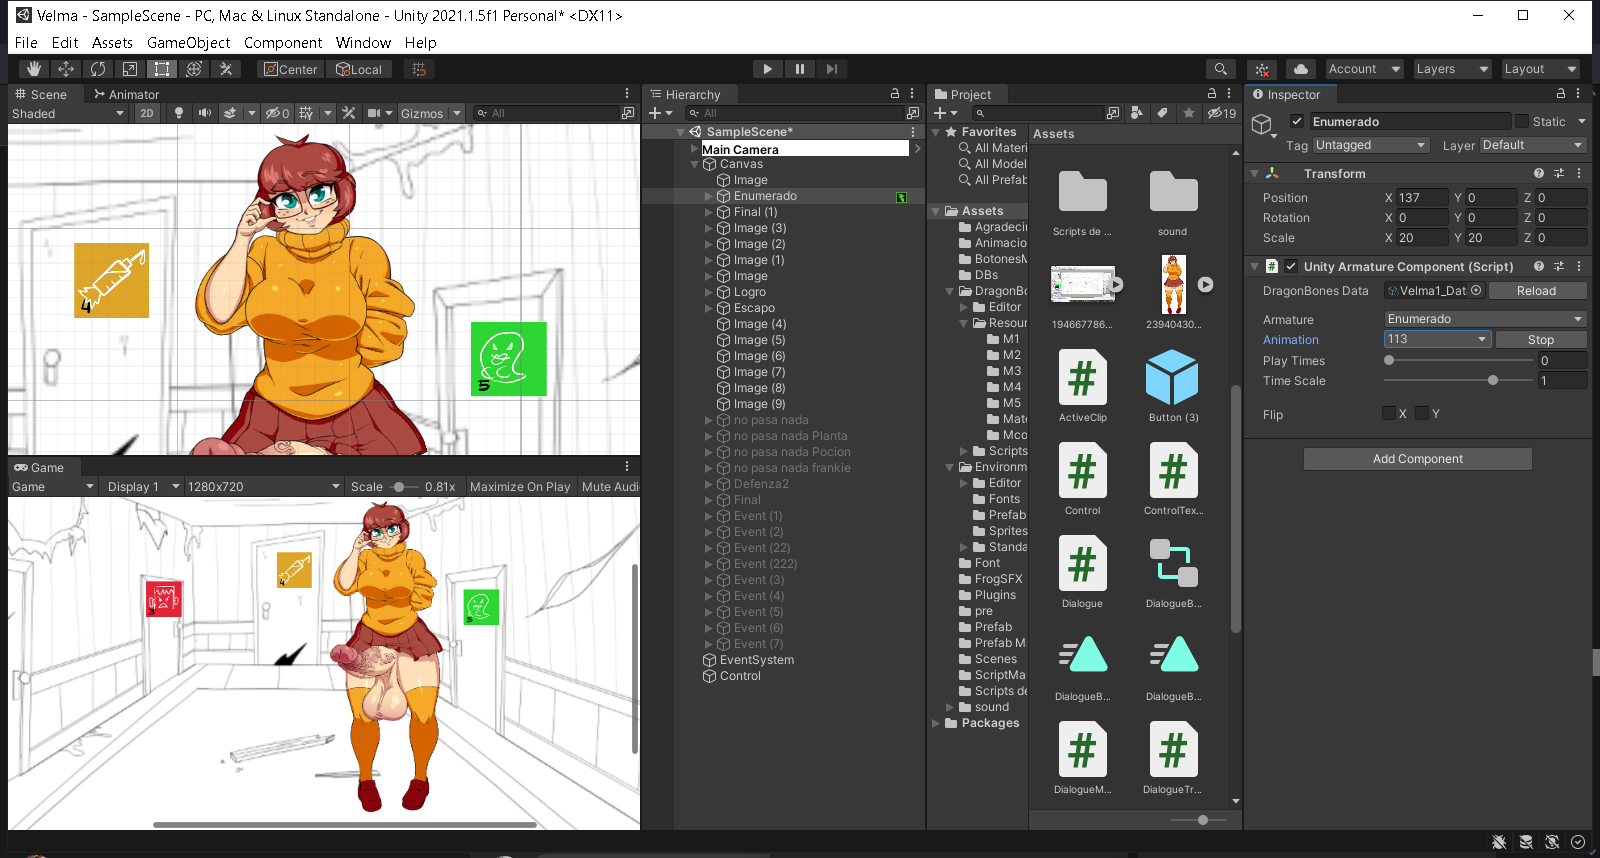Click the Step frame button
This screenshot has height=858, width=1600.
tap(832, 69)
